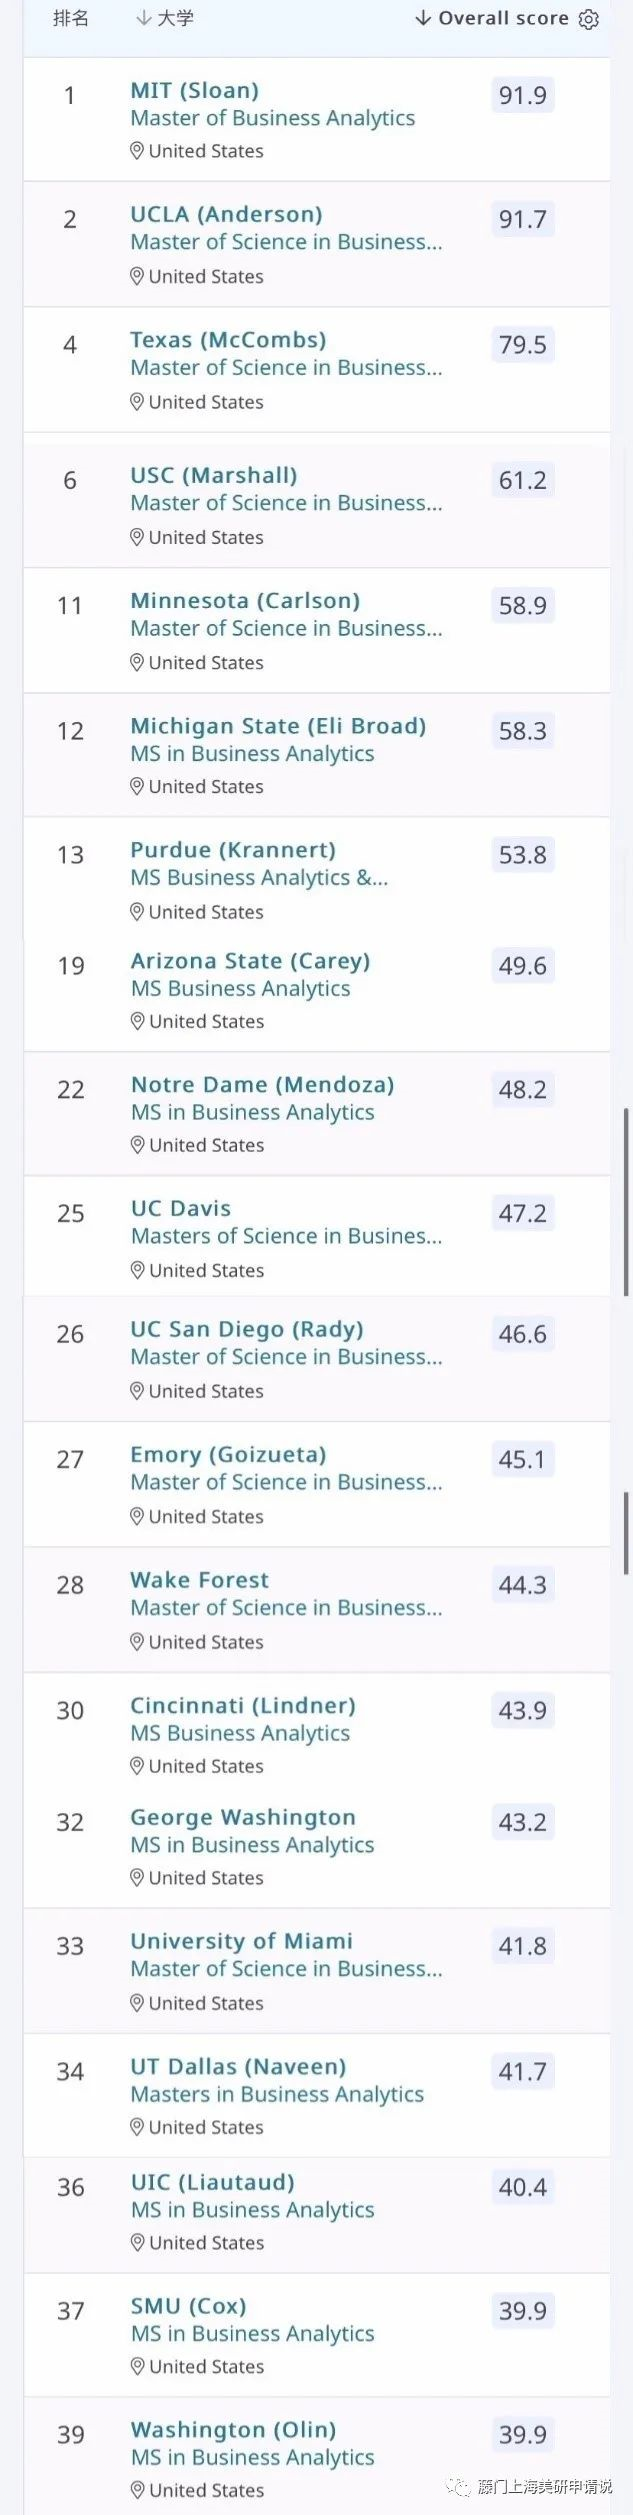Viewport: 633px width, 2515px height.
Task: Open the Washington (Olin) university link
Action: click(x=233, y=2430)
